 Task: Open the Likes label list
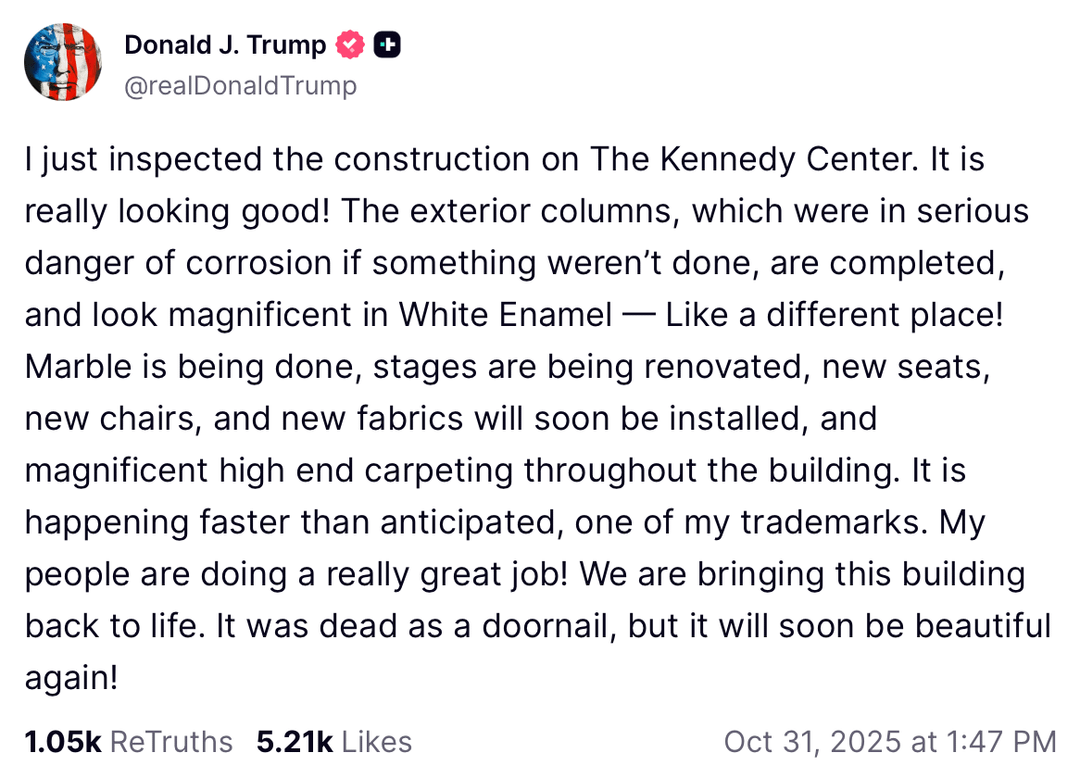376,741
